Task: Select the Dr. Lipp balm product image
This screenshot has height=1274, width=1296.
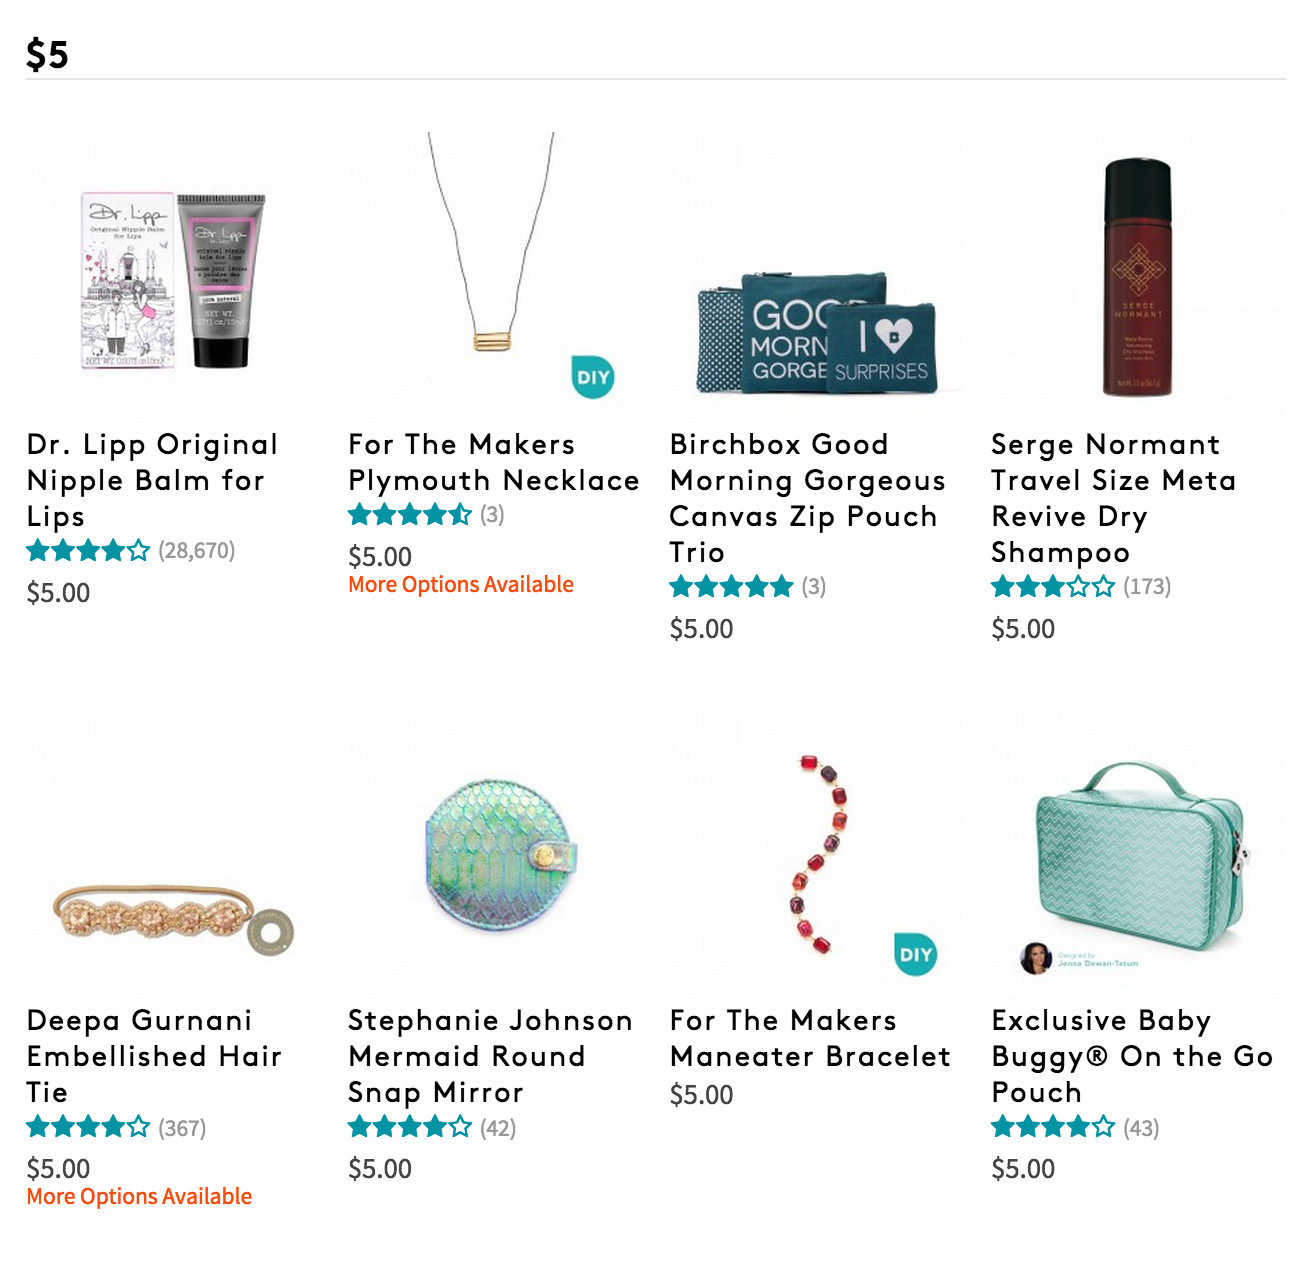Action: tap(174, 280)
